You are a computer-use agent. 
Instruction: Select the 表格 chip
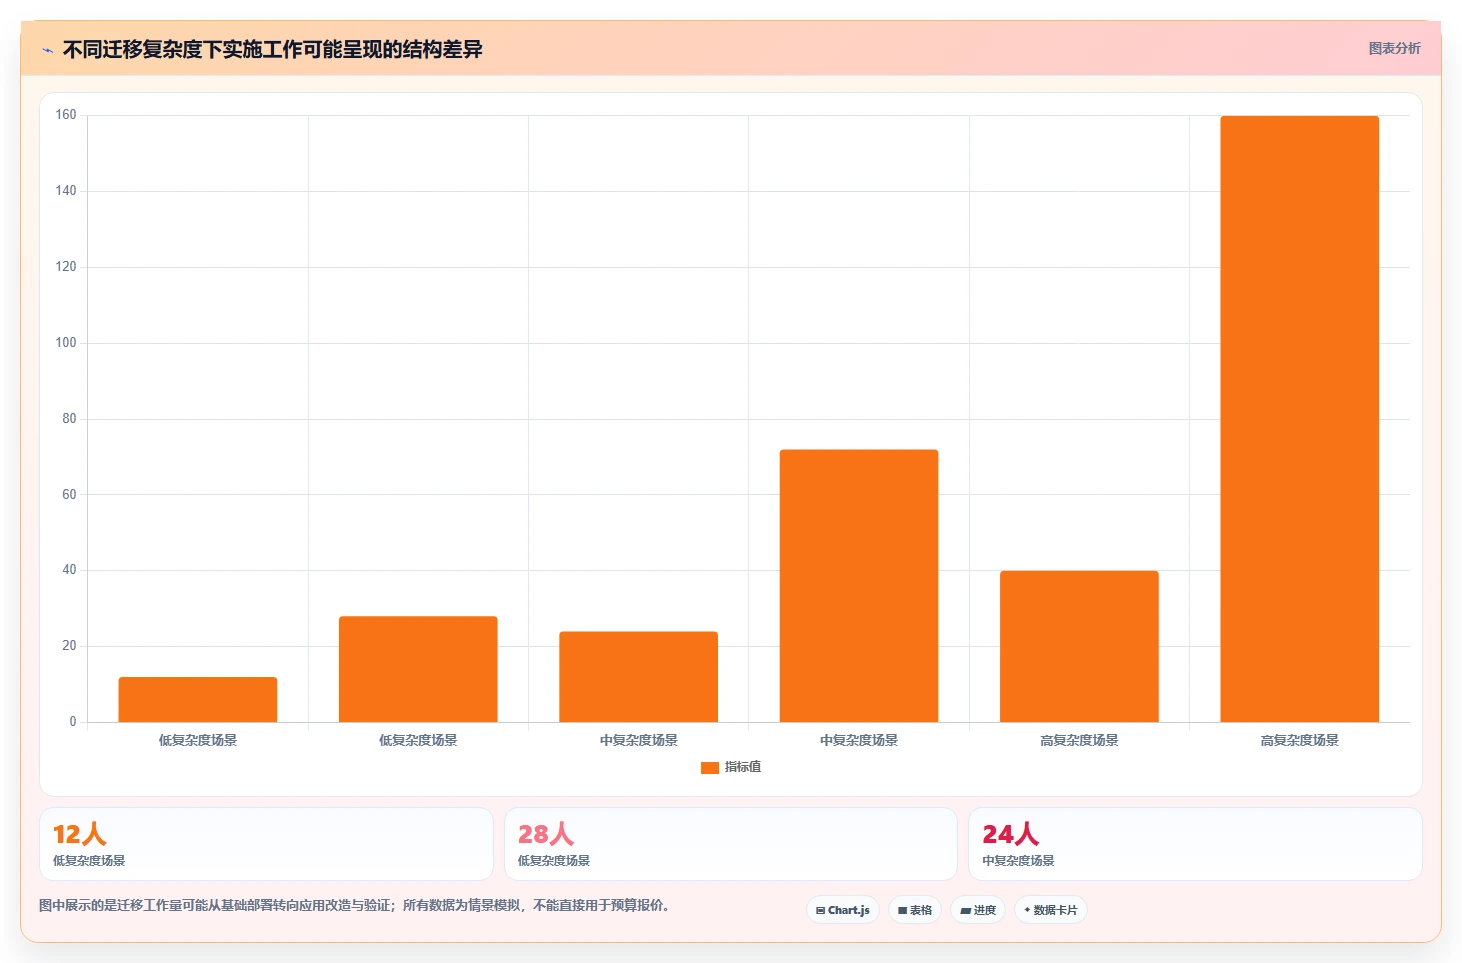tap(915, 910)
